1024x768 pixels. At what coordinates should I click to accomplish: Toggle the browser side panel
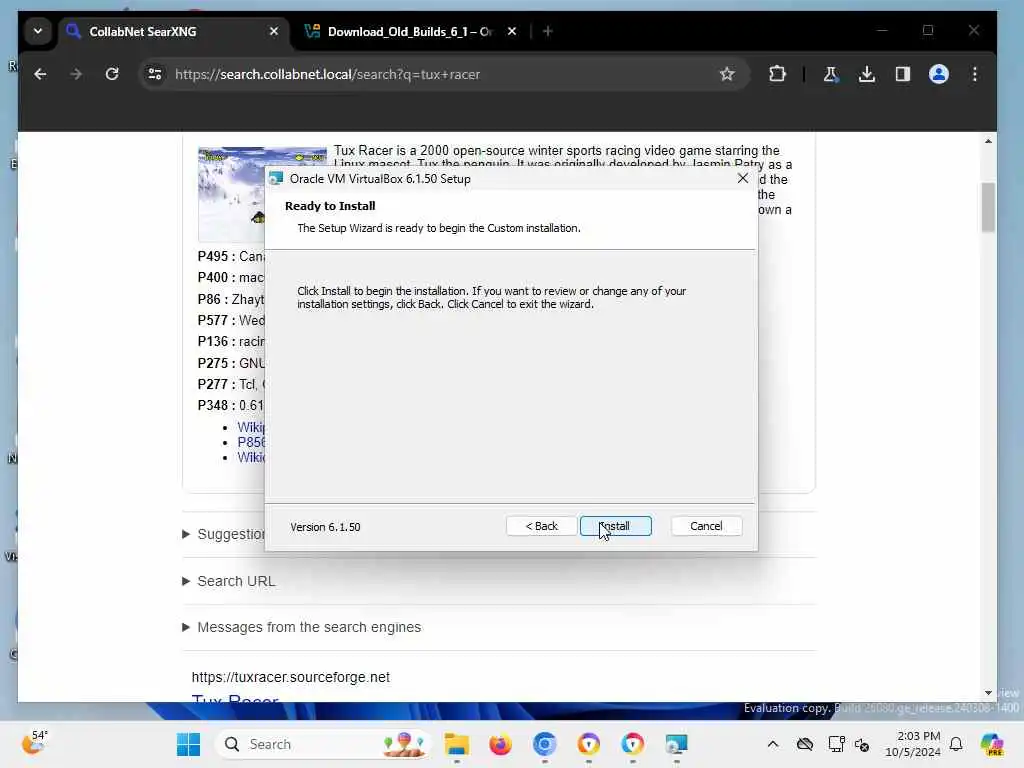(903, 74)
